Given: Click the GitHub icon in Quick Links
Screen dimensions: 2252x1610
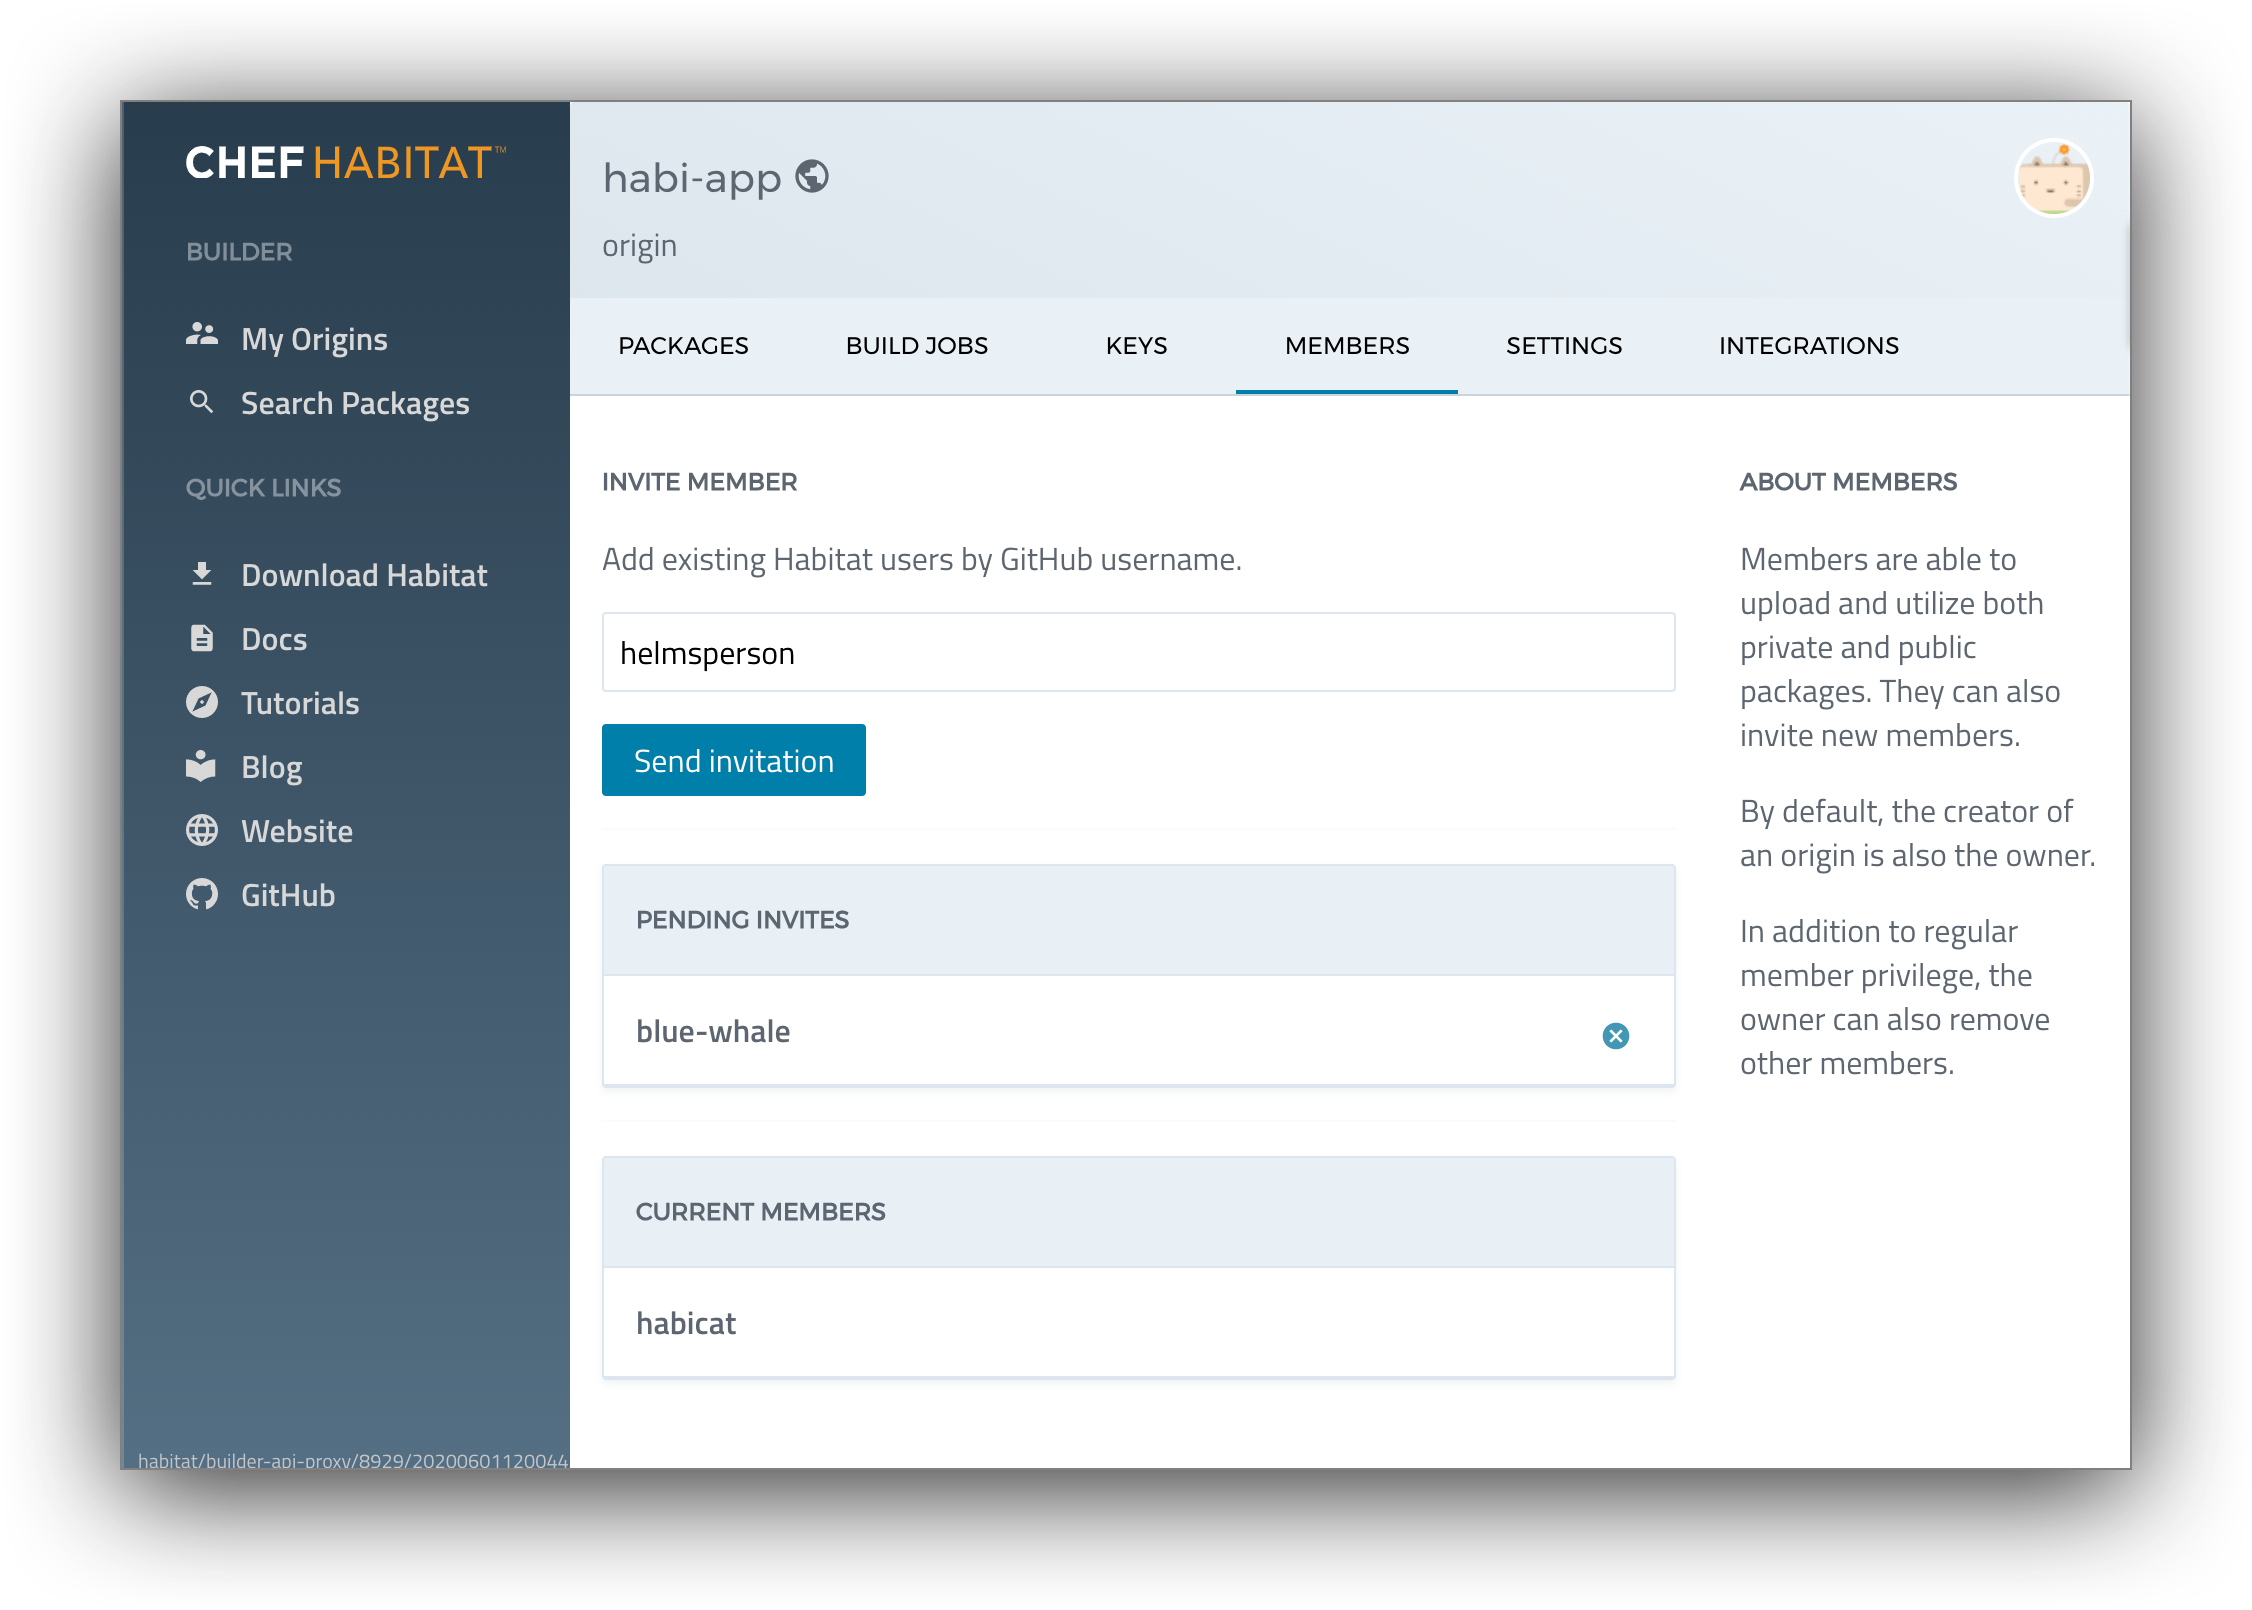Looking at the screenshot, I should tap(201, 894).
